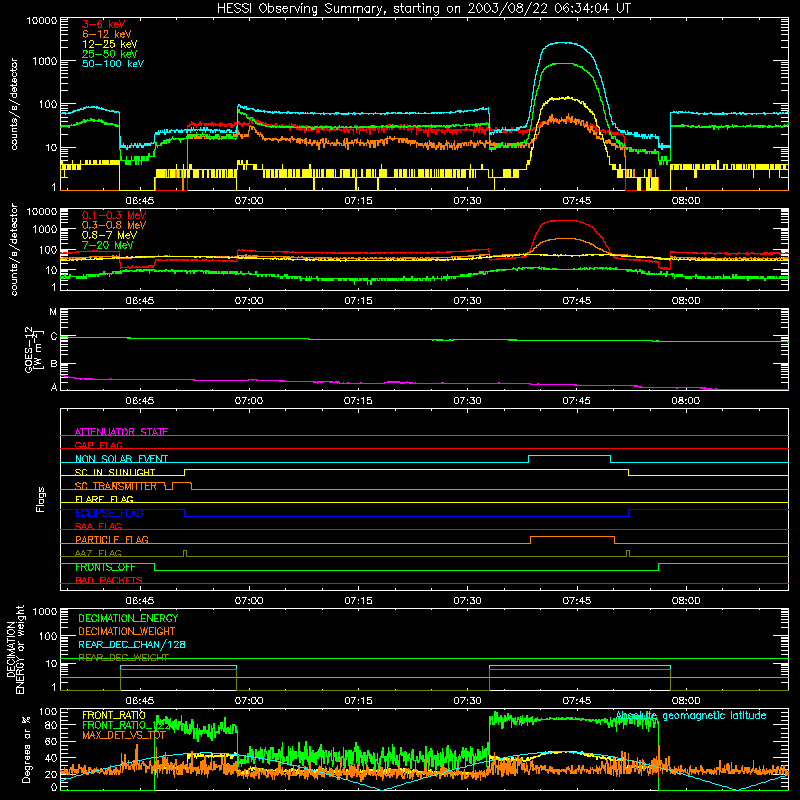This screenshot has width=800, height=800.
Task: Pick the NON_SOLAR_EVENT flag label
Action: tap(121, 459)
